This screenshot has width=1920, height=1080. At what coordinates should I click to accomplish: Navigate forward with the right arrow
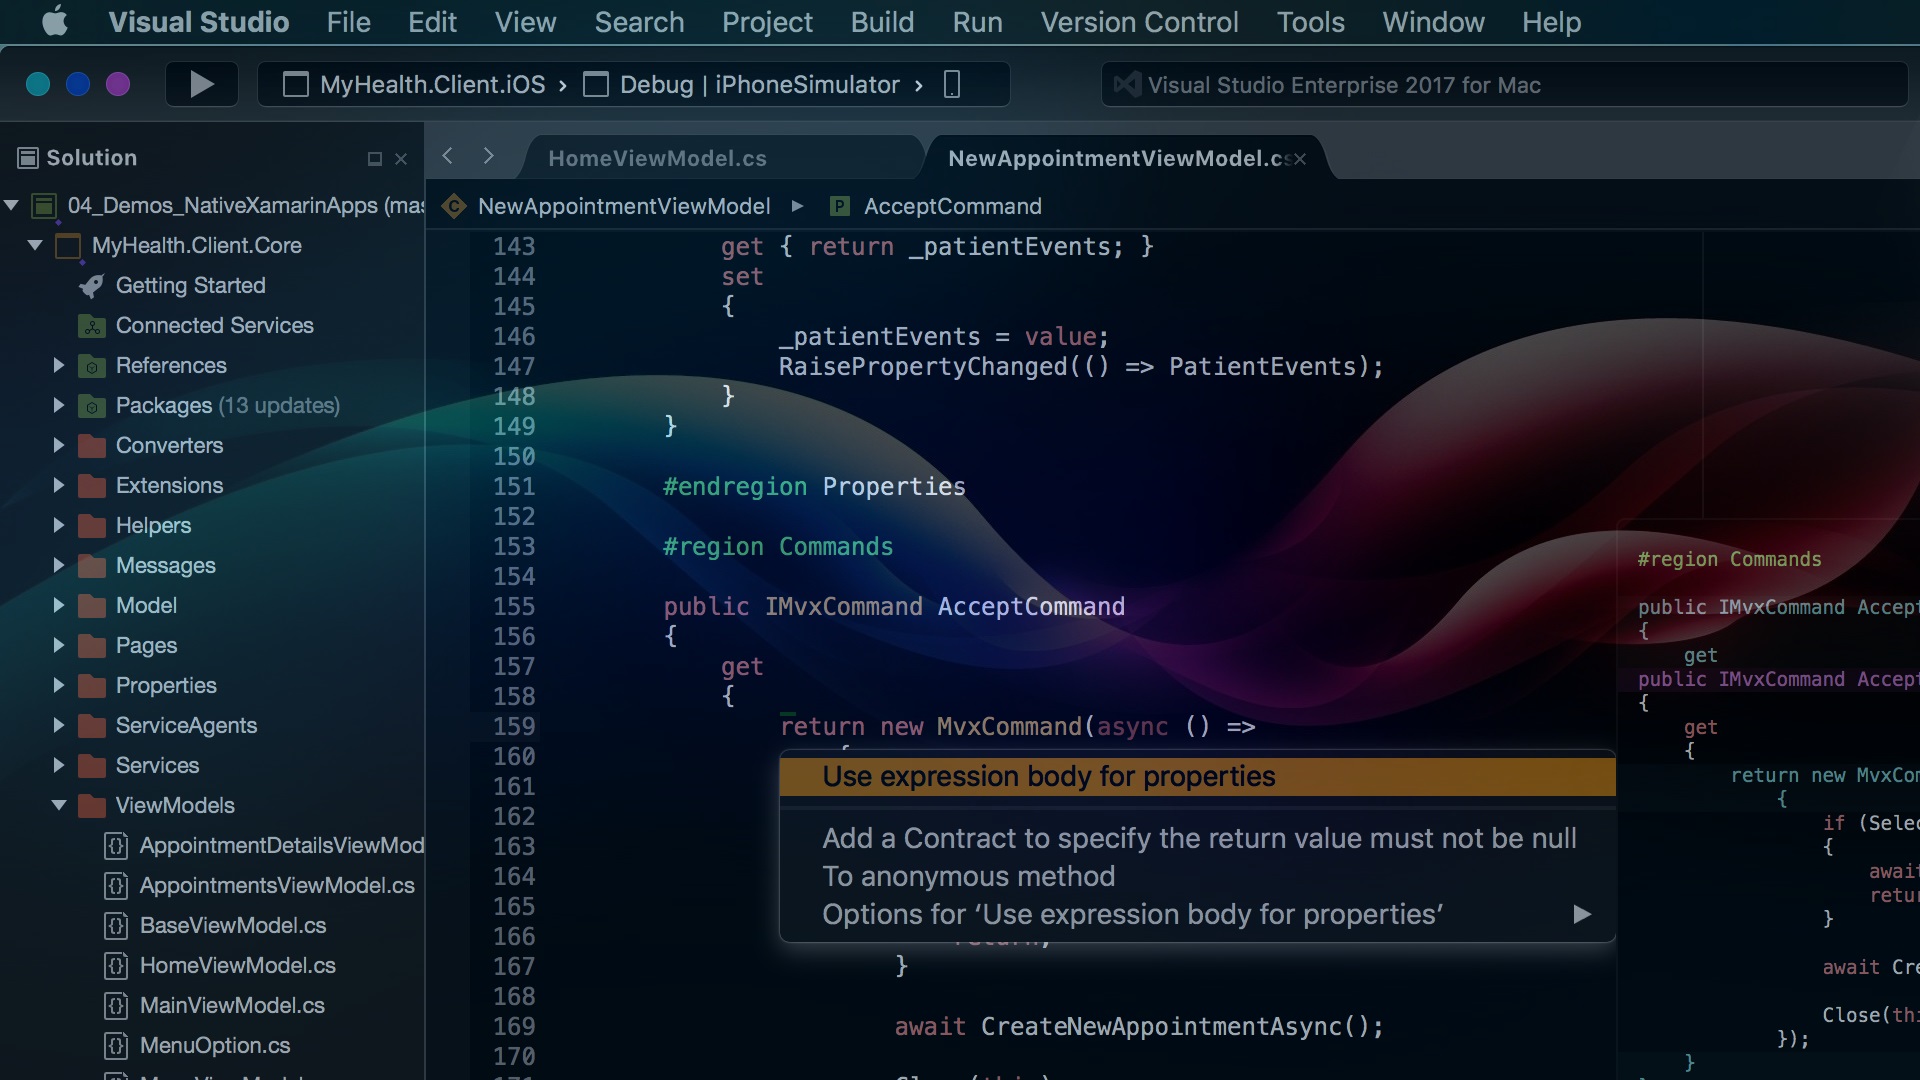click(x=488, y=156)
